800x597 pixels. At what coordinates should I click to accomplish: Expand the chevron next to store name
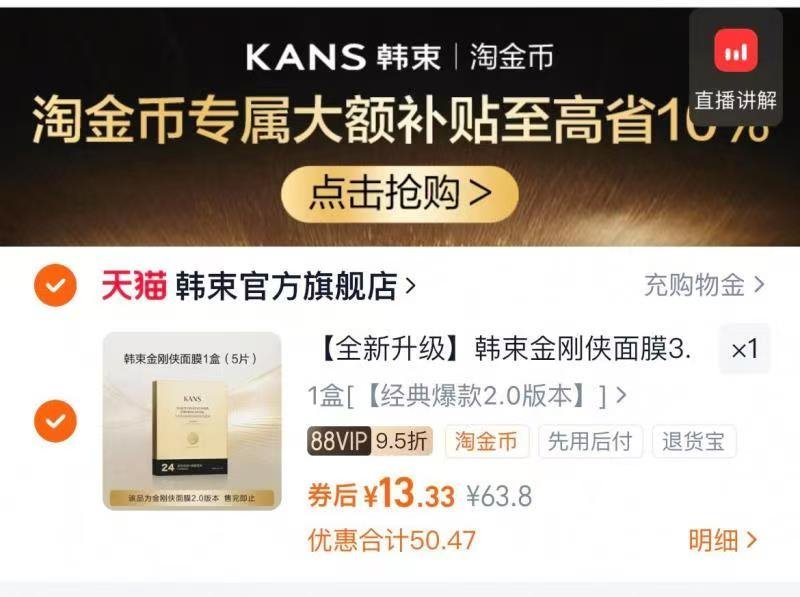(410, 286)
